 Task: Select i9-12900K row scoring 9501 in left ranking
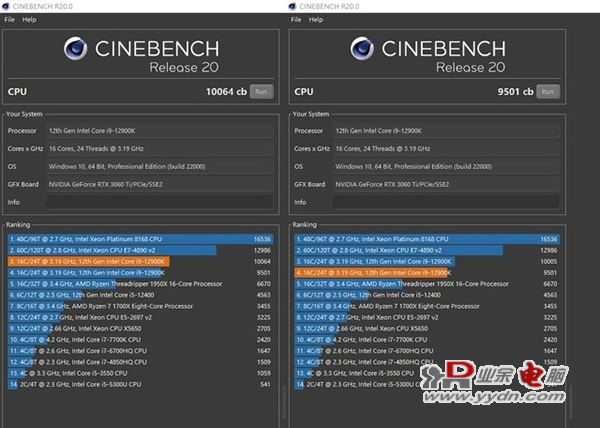(x=140, y=273)
